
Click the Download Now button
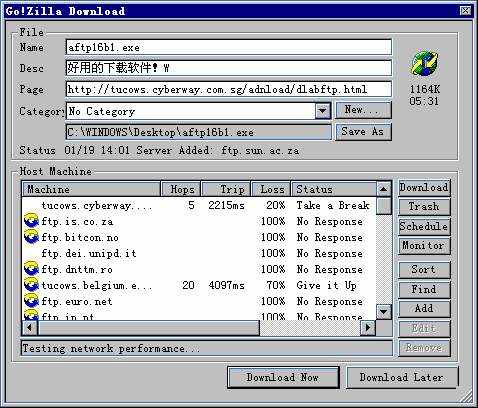(283, 377)
